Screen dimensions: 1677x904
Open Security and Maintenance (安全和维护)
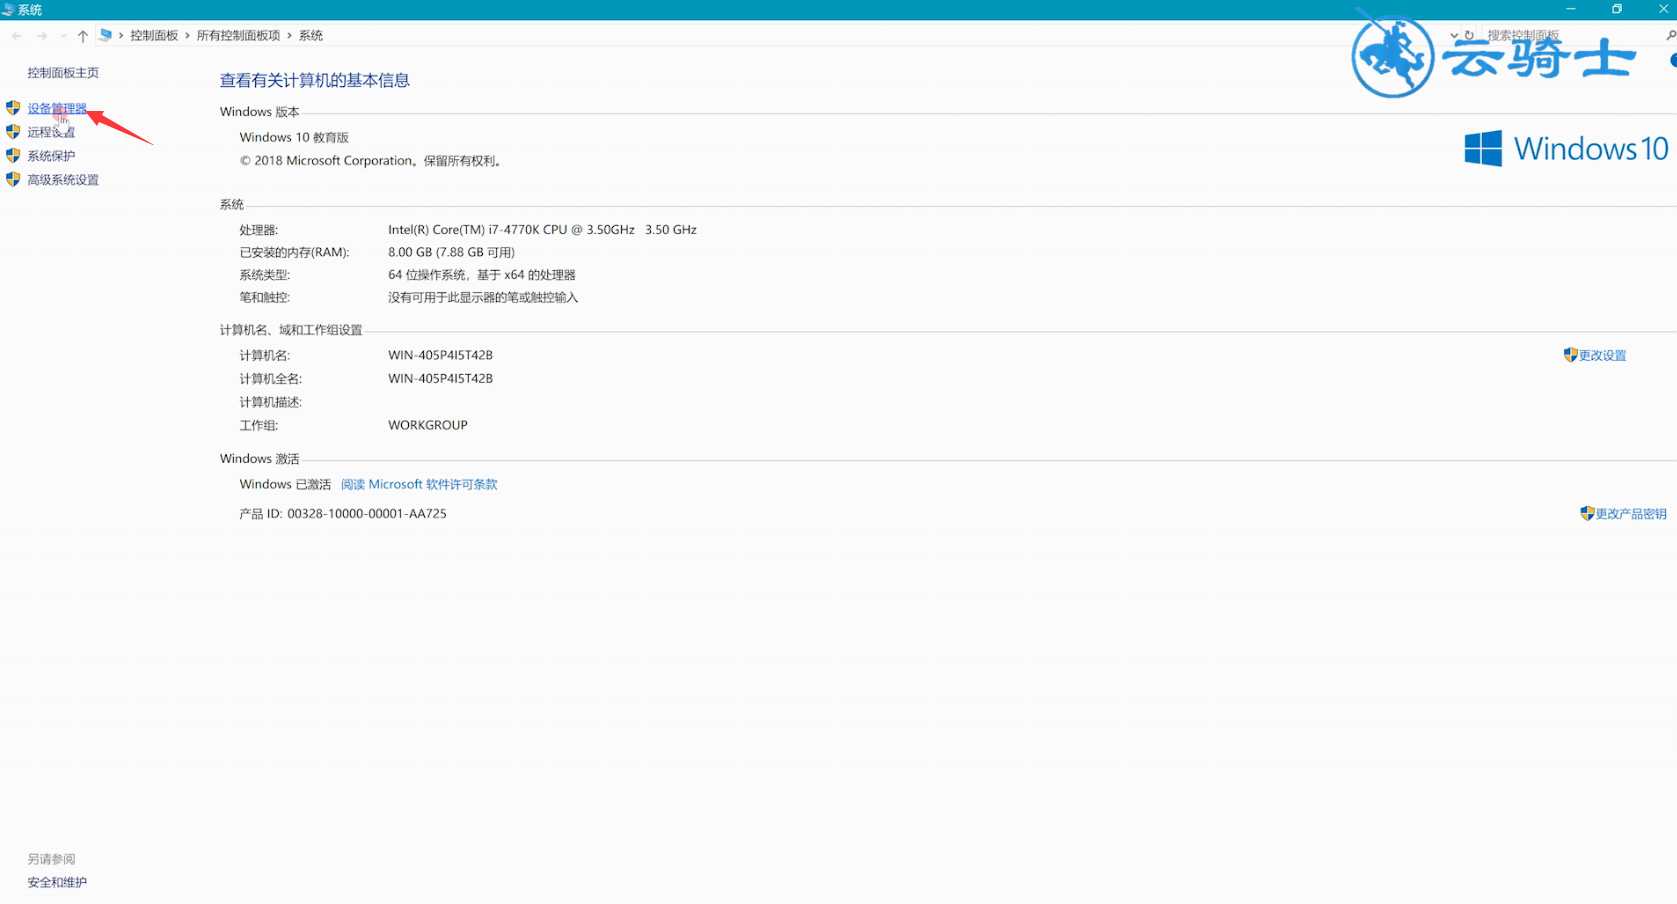57,883
